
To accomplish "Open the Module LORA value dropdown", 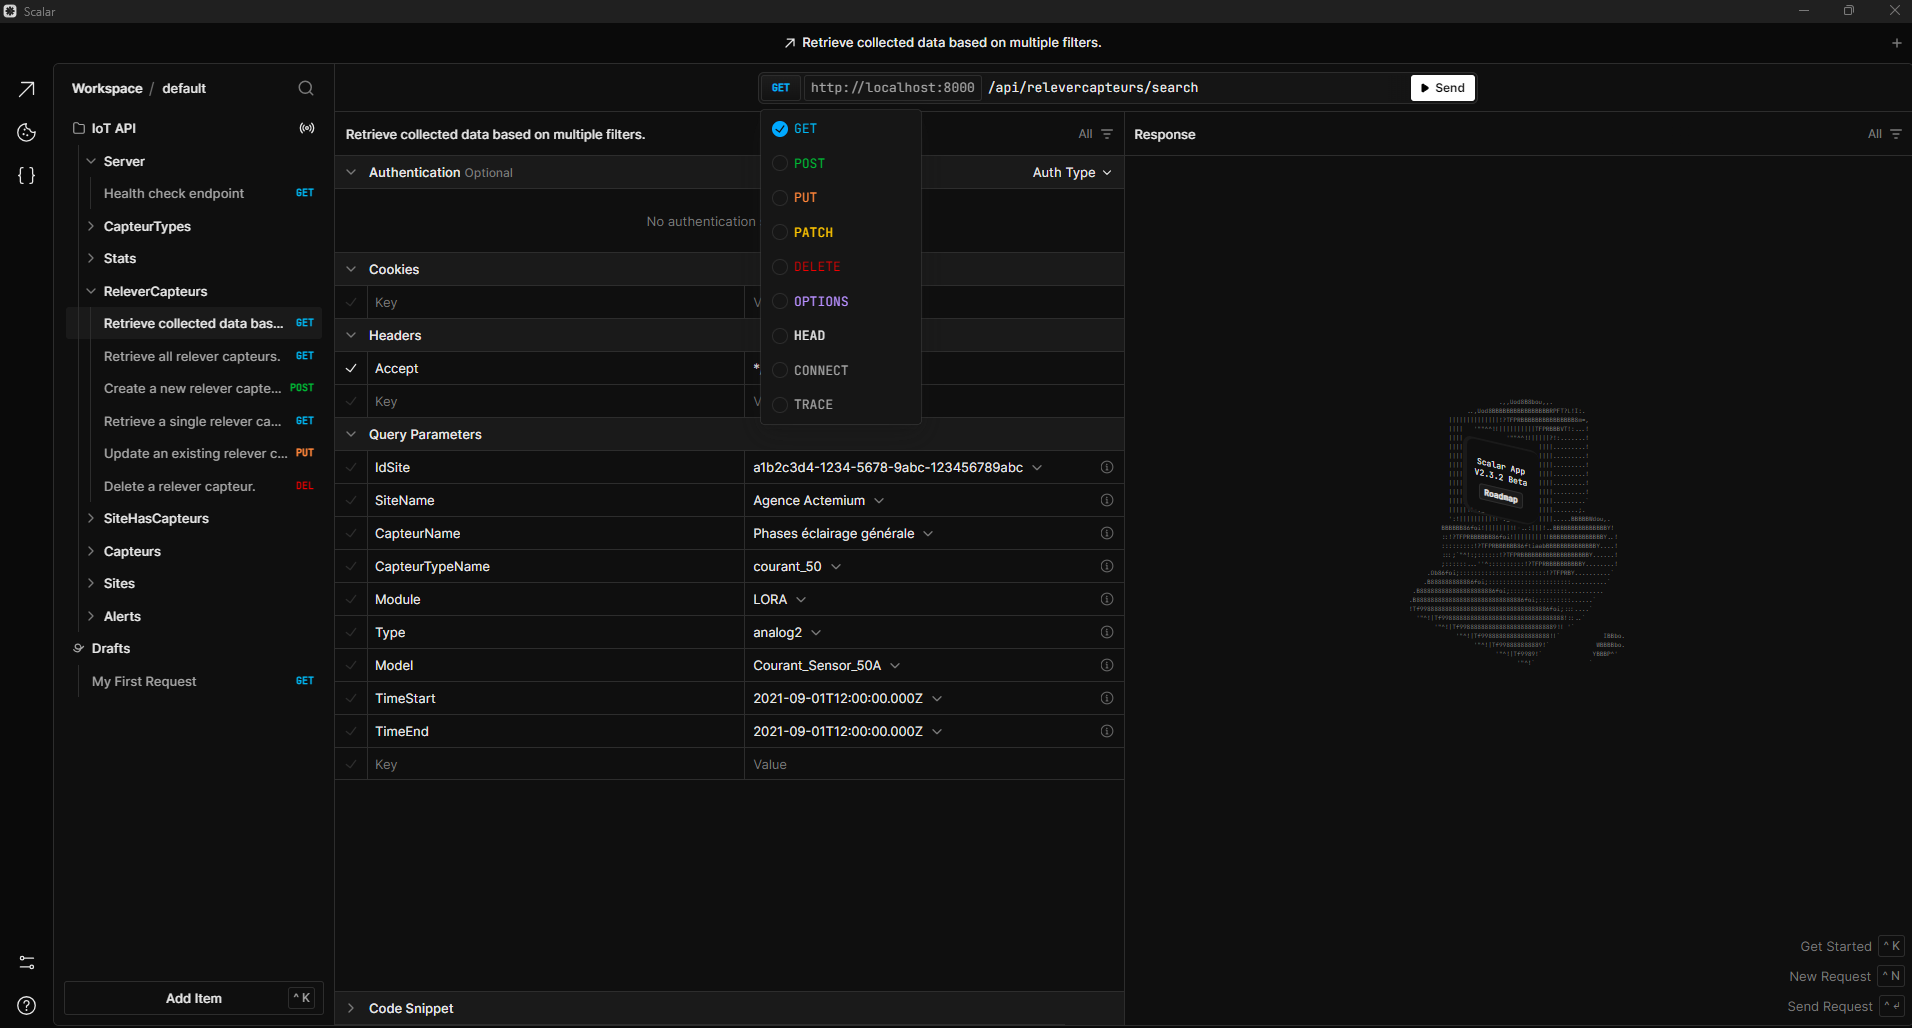I will point(780,599).
